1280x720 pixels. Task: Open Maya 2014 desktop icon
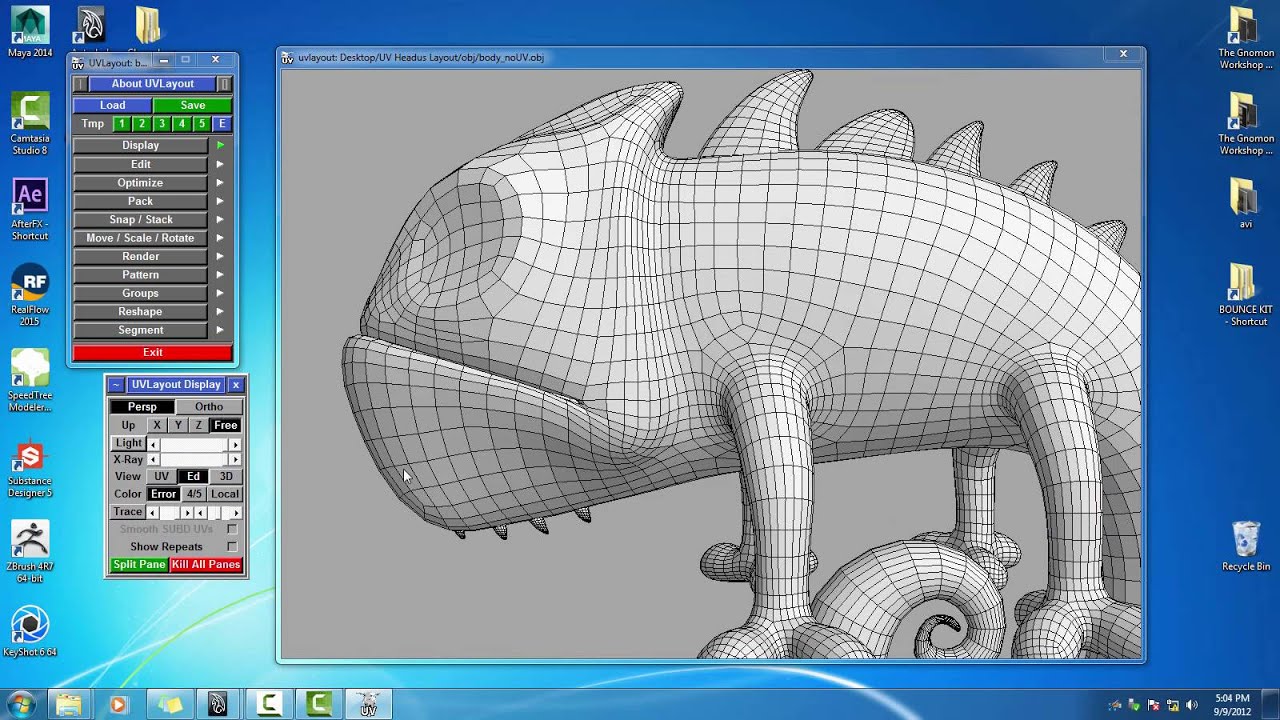(29, 33)
